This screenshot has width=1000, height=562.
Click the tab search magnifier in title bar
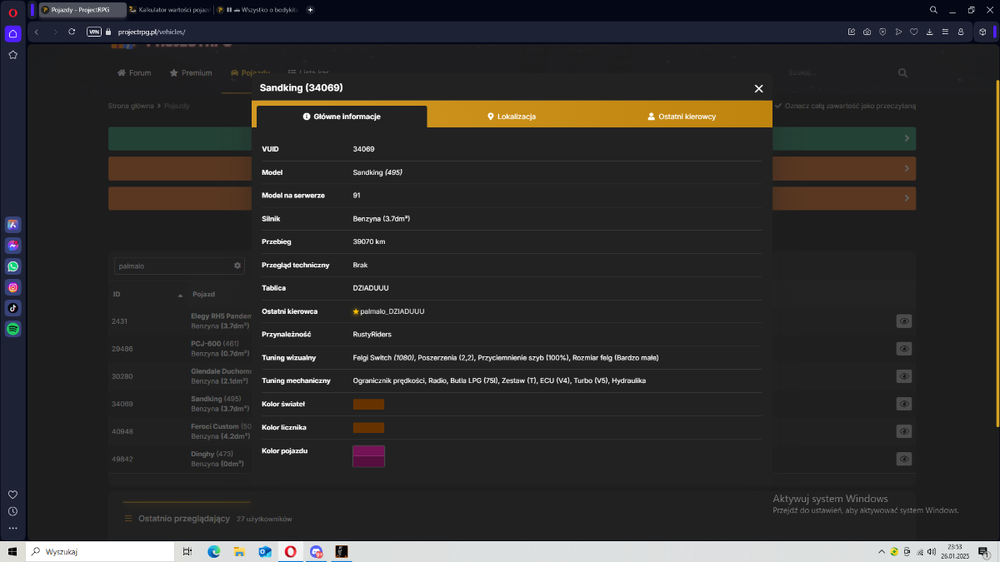933,10
